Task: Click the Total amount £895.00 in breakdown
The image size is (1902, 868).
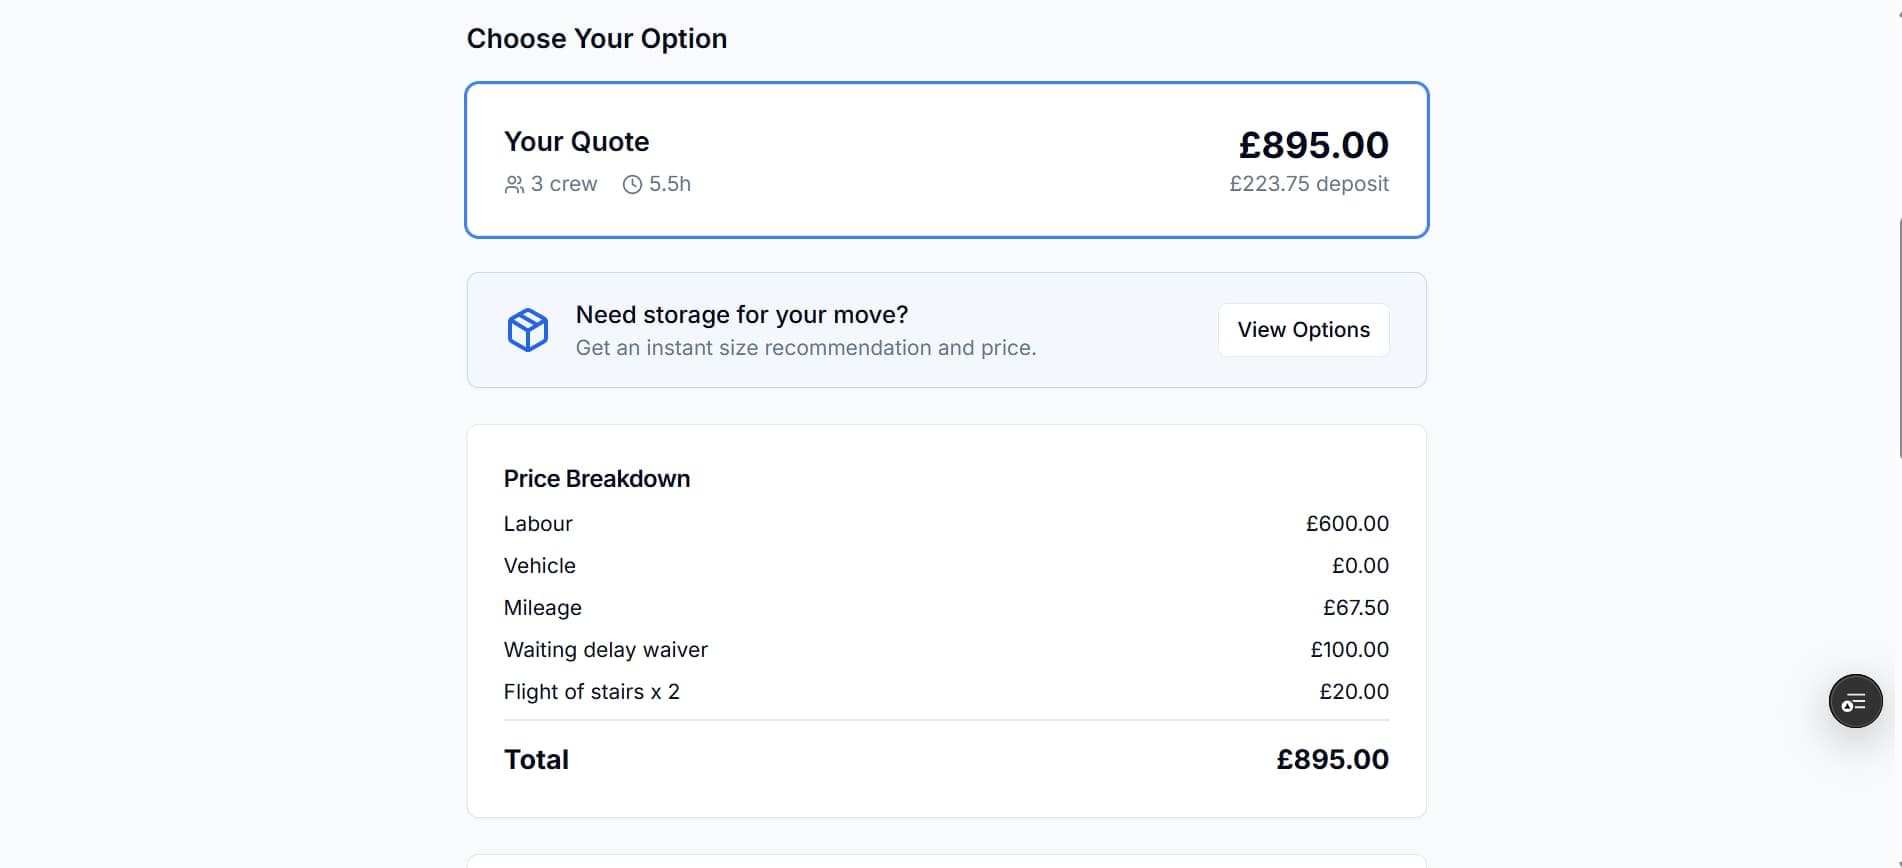Action: 1331,760
